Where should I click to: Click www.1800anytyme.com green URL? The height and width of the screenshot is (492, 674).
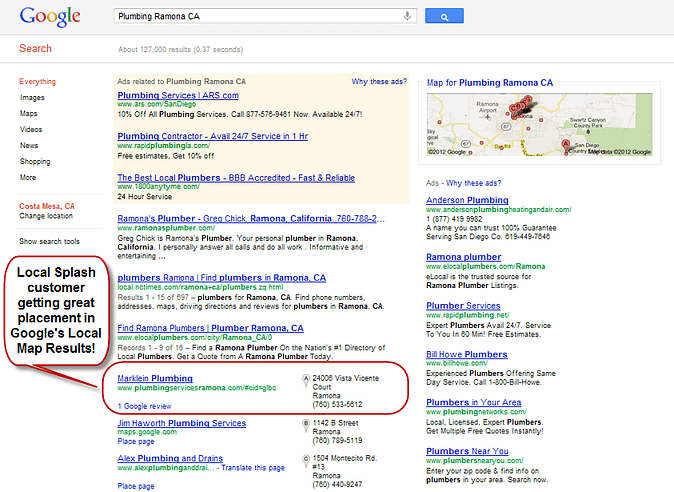tap(159, 186)
